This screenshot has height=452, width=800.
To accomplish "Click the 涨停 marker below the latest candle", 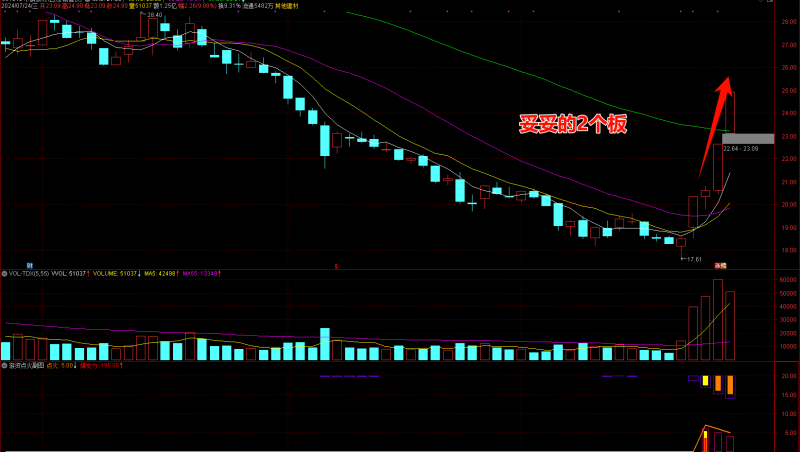I will [x=719, y=265].
